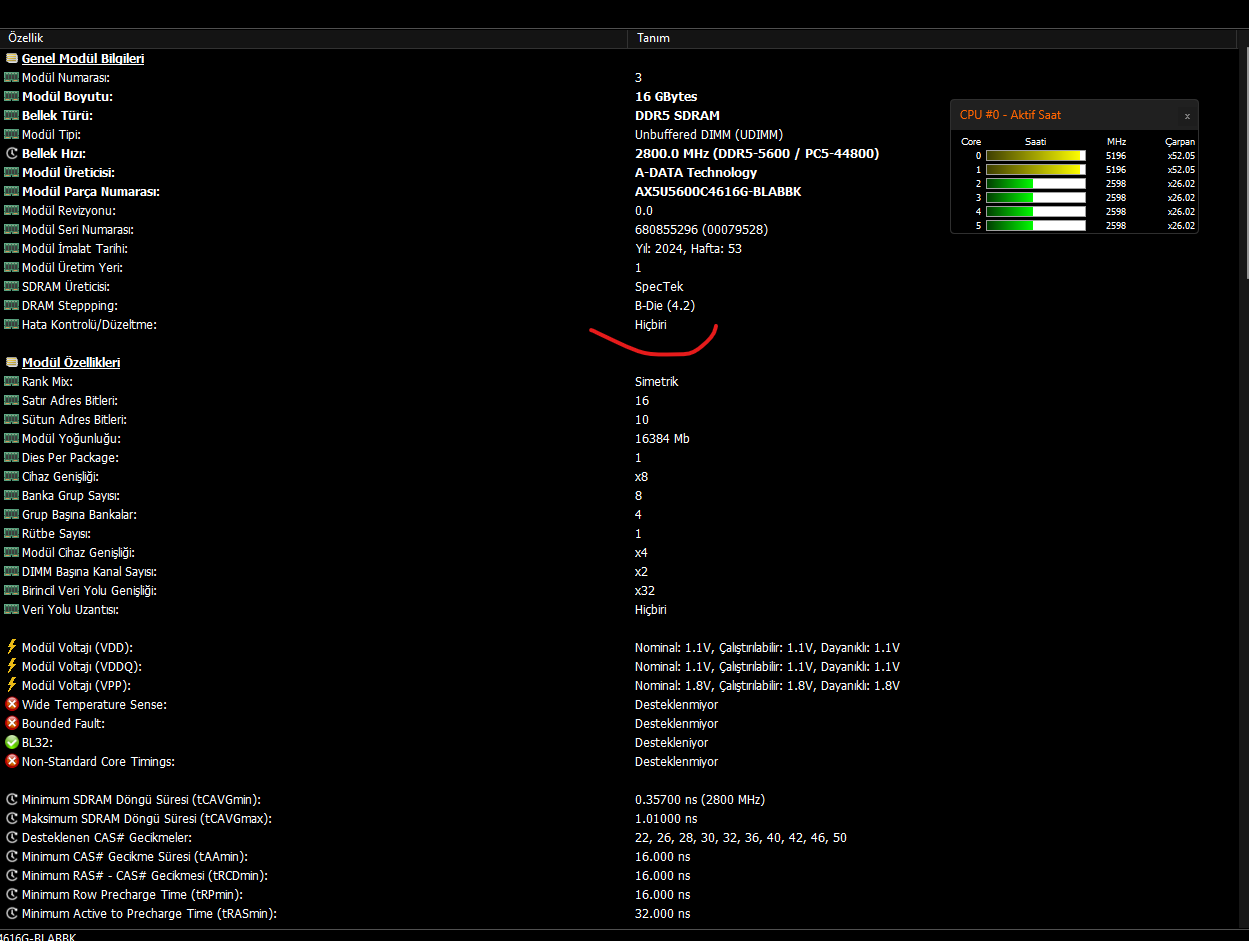Select the Simetrik value

tap(657, 381)
